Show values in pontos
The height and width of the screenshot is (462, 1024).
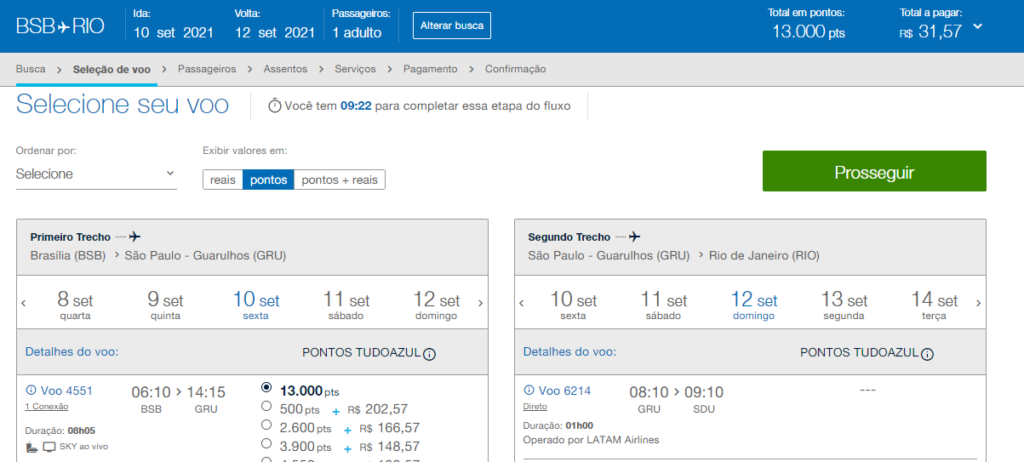[268, 180]
